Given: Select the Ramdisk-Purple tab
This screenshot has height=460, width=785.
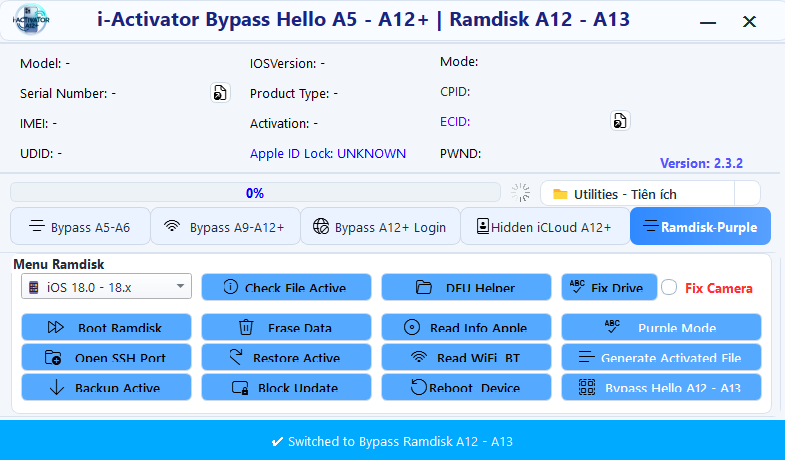Looking at the screenshot, I should coord(700,226).
